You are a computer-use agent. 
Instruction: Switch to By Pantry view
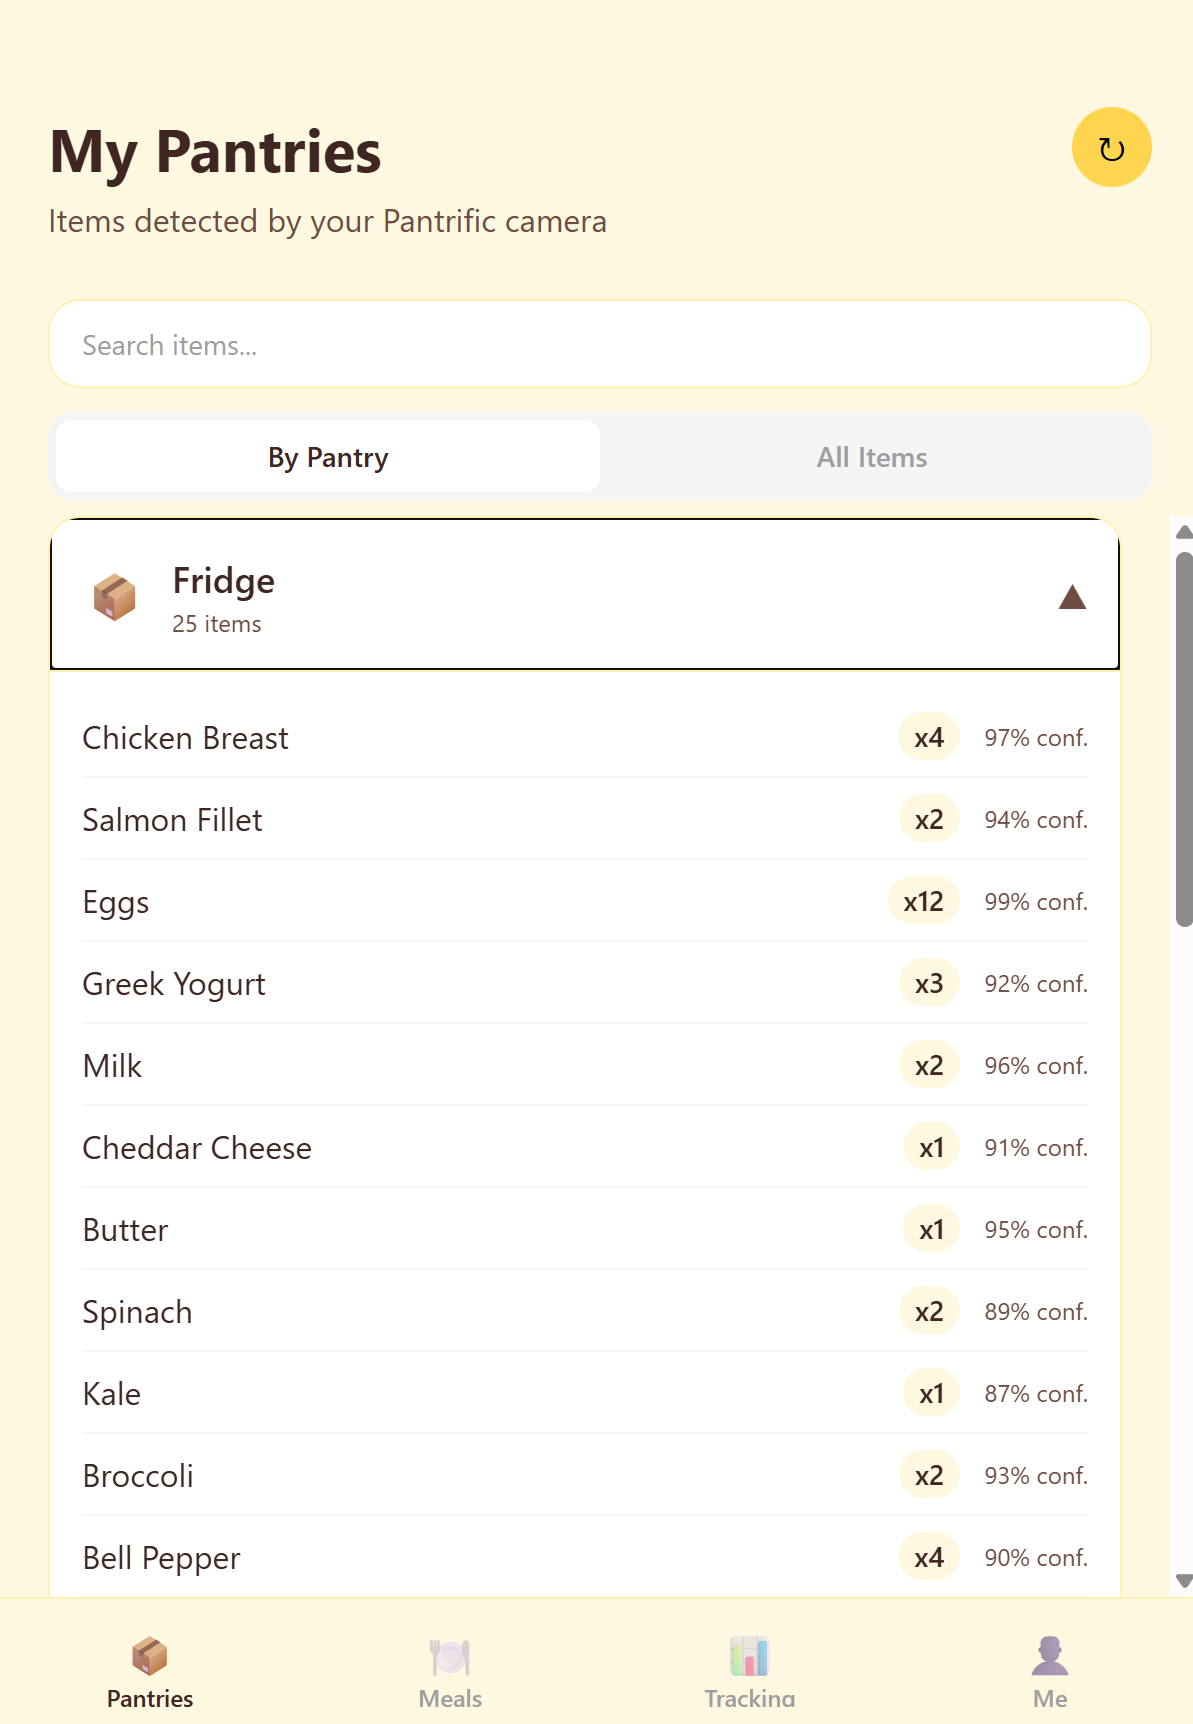[x=328, y=457]
